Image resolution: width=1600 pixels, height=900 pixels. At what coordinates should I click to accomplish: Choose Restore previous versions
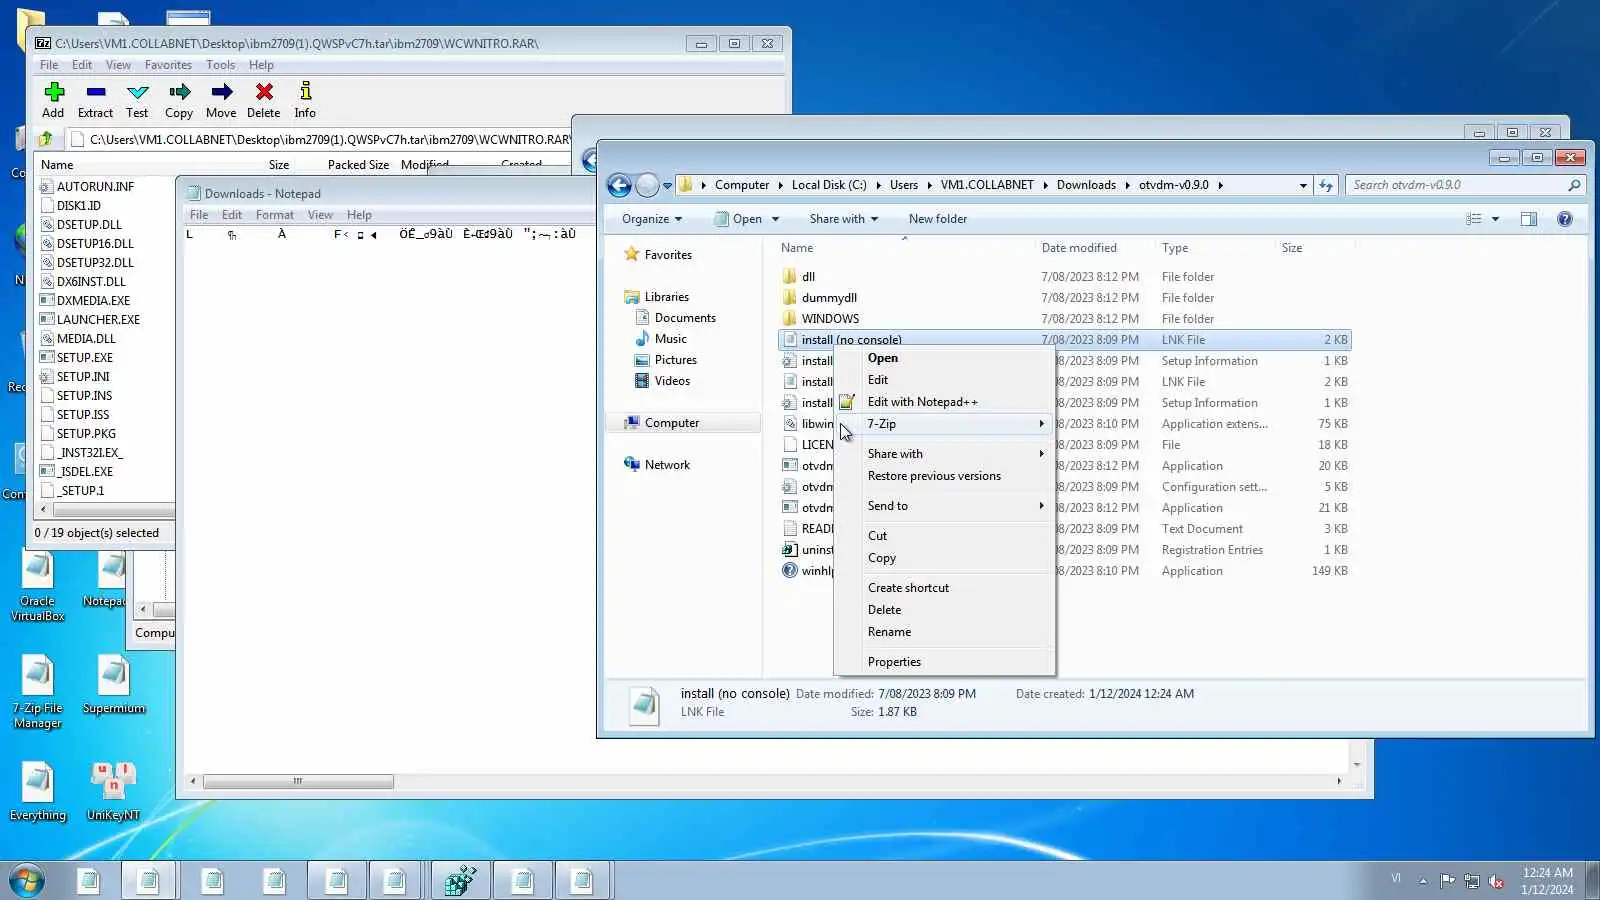tap(944, 476)
